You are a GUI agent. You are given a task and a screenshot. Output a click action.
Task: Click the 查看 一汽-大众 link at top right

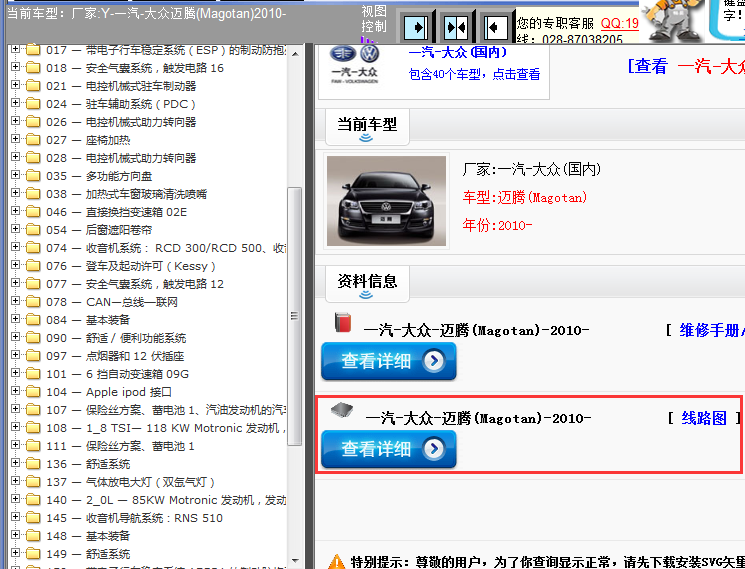pos(686,66)
